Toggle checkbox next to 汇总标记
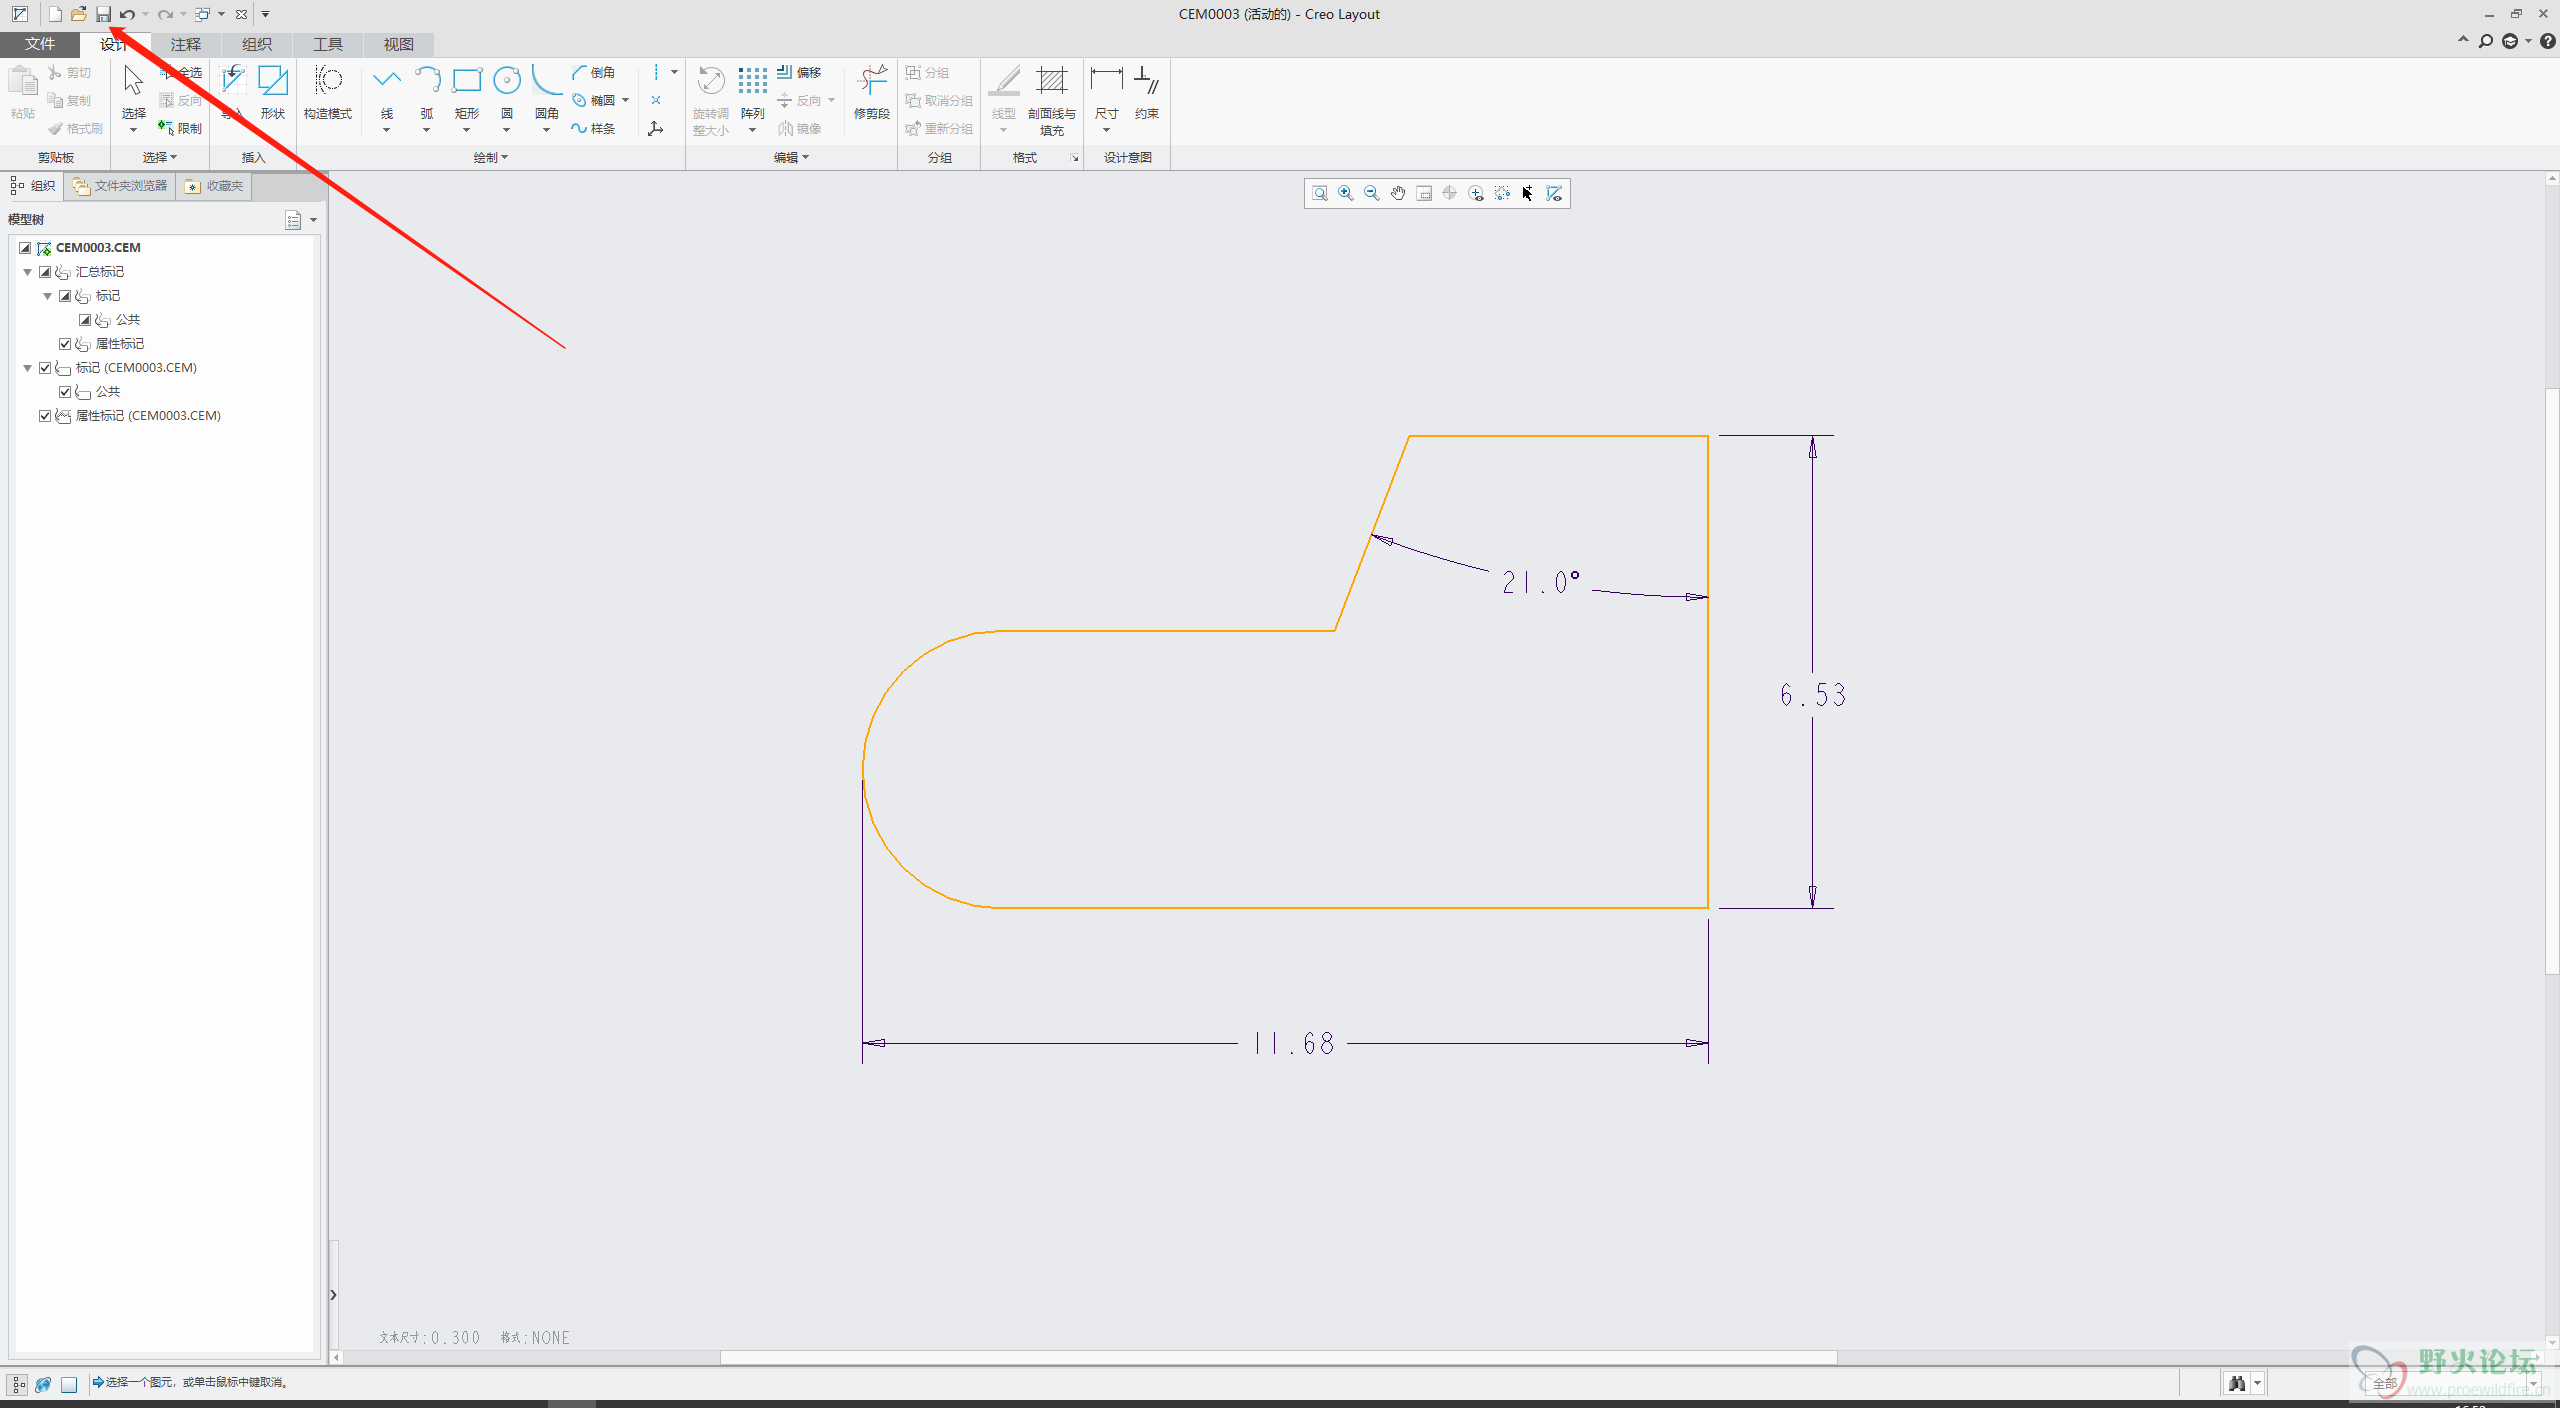Image resolution: width=2560 pixels, height=1408 pixels. (x=45, y=272)
